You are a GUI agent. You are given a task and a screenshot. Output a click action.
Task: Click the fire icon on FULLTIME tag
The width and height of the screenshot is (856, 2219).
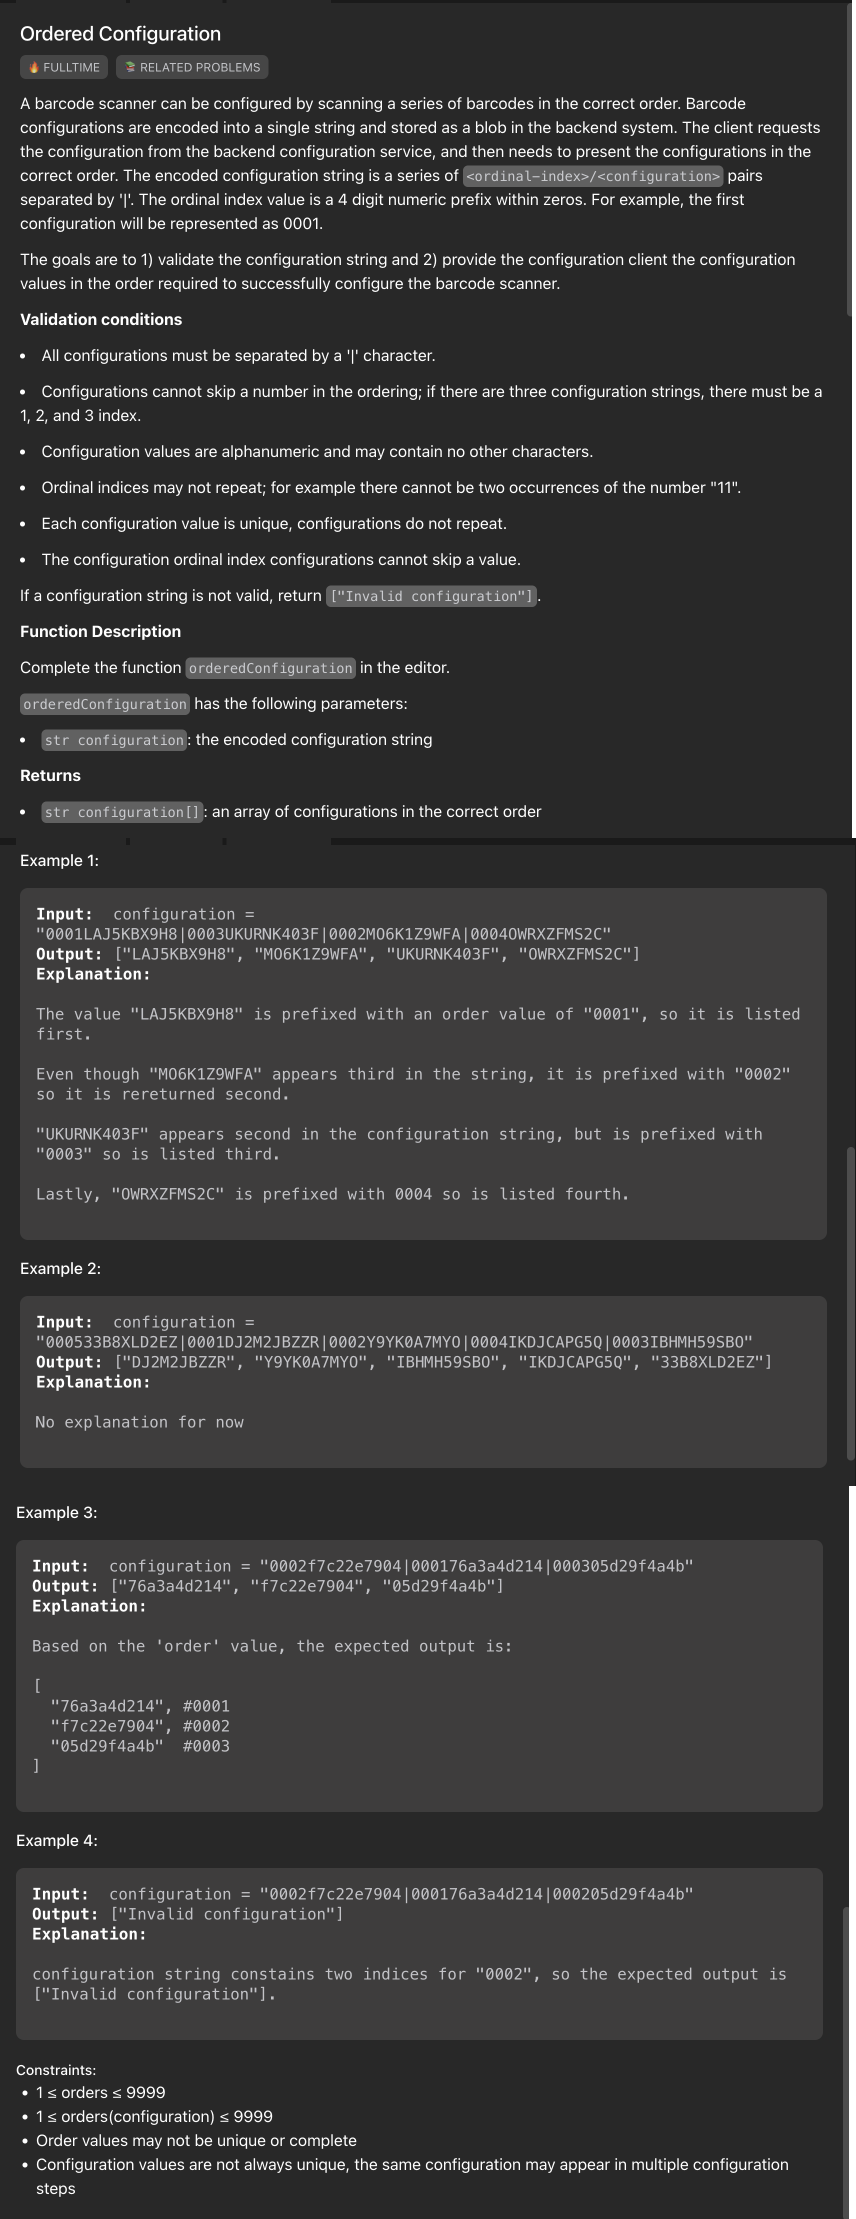(x=34, y=68)
